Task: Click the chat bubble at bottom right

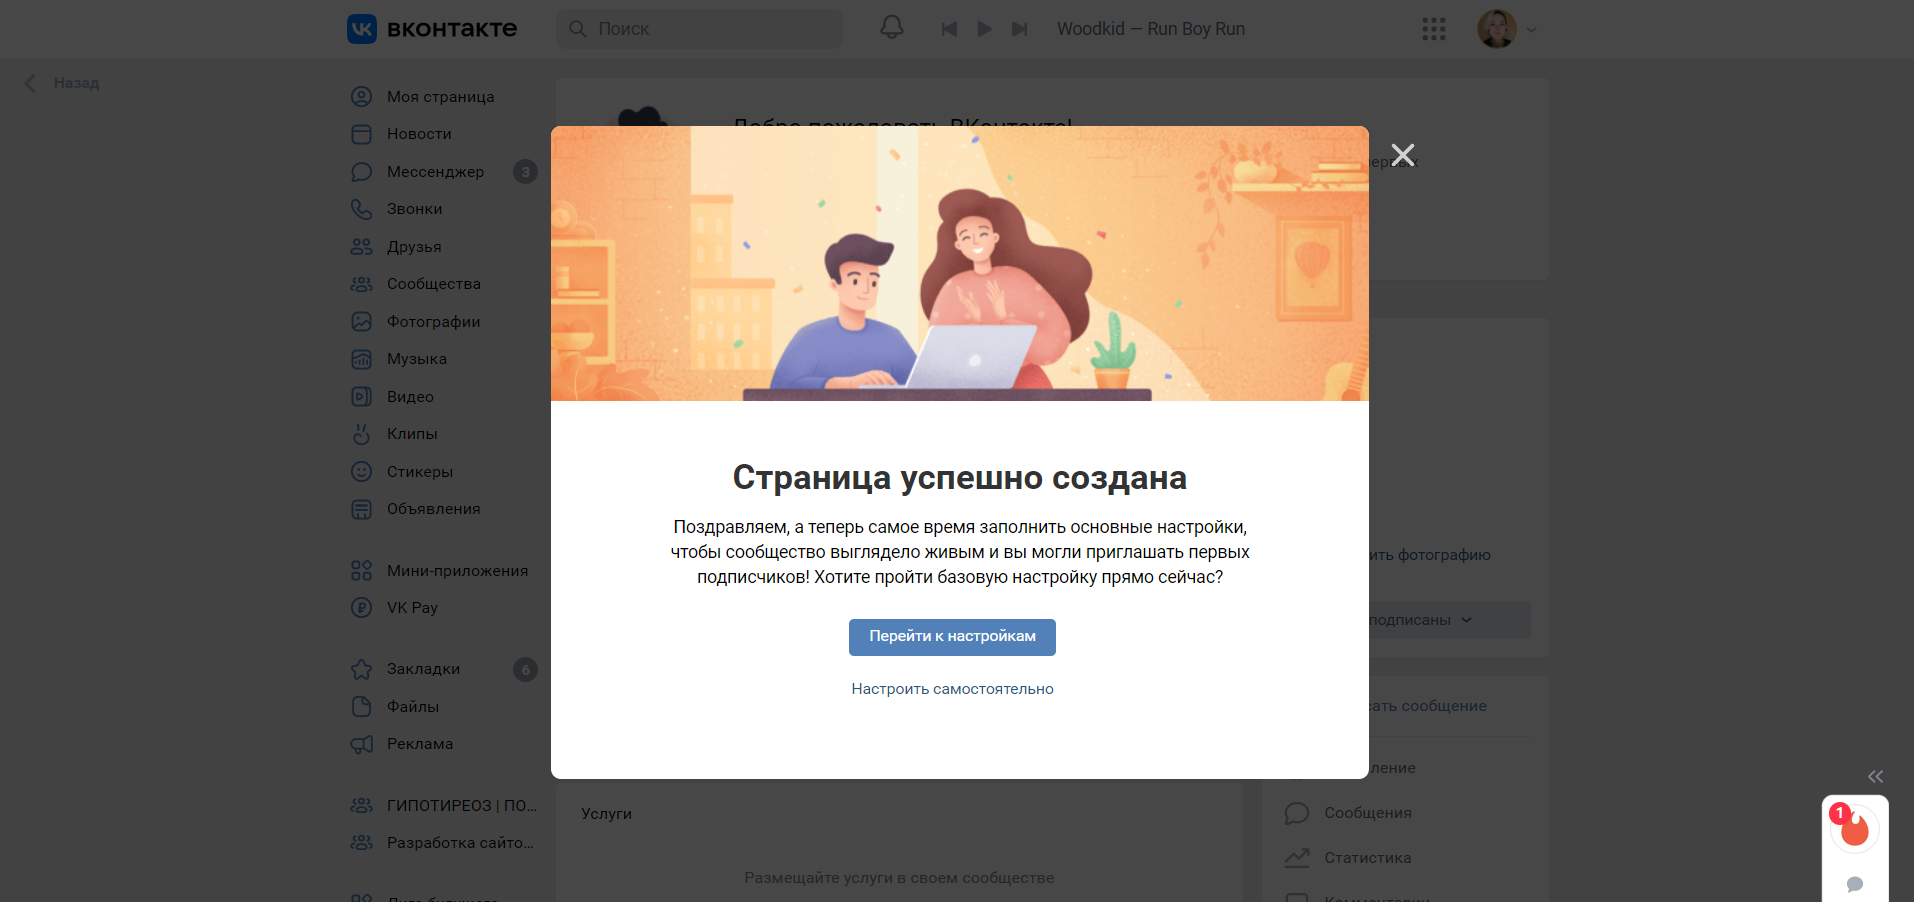Action: tap(1855, 884)
